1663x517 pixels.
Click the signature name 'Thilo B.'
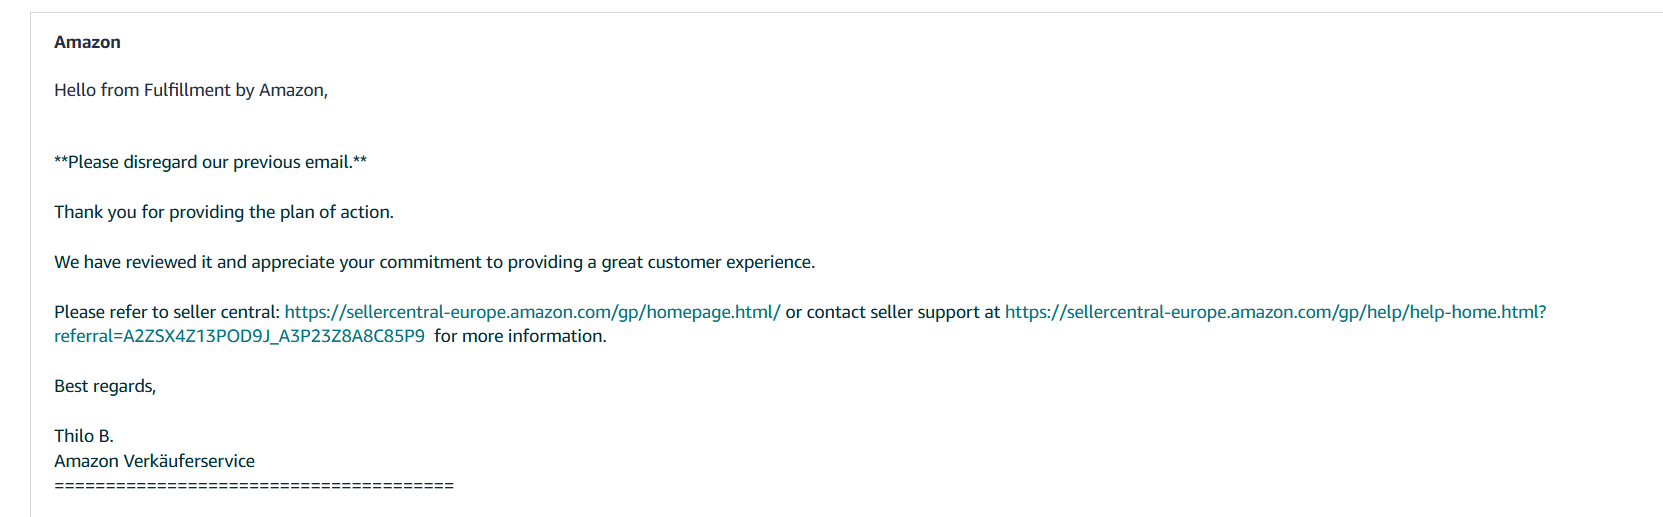tap(84, 436)
